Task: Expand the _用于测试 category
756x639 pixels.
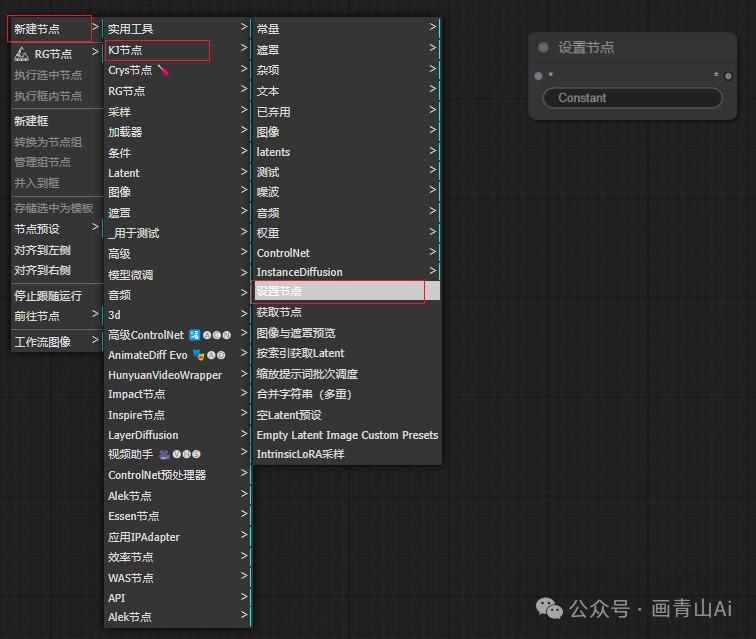Action: 177,233
